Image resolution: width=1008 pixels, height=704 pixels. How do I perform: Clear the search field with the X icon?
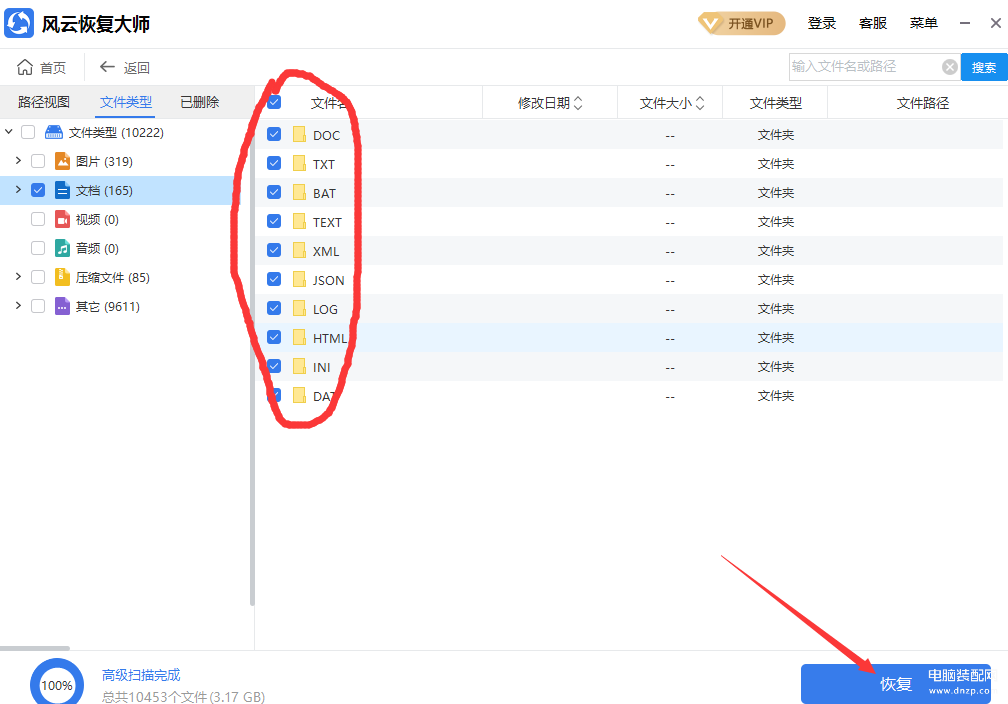tap(950, 67)
